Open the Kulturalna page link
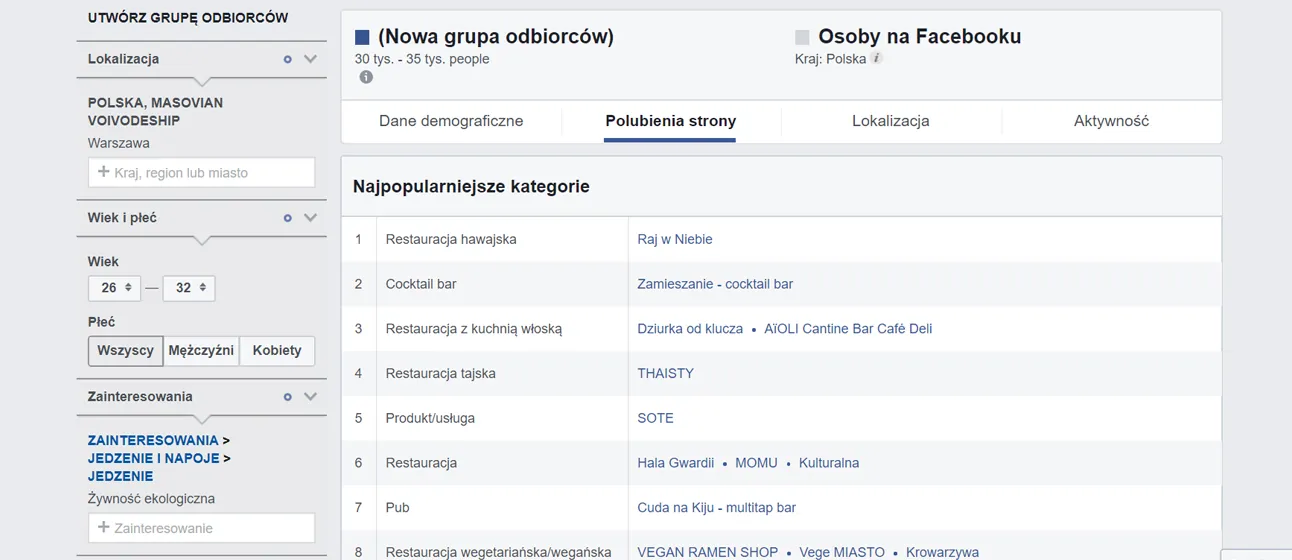The width and height of the screenshot is (1292, 560). pyautogui.click(x=828, y=463)
